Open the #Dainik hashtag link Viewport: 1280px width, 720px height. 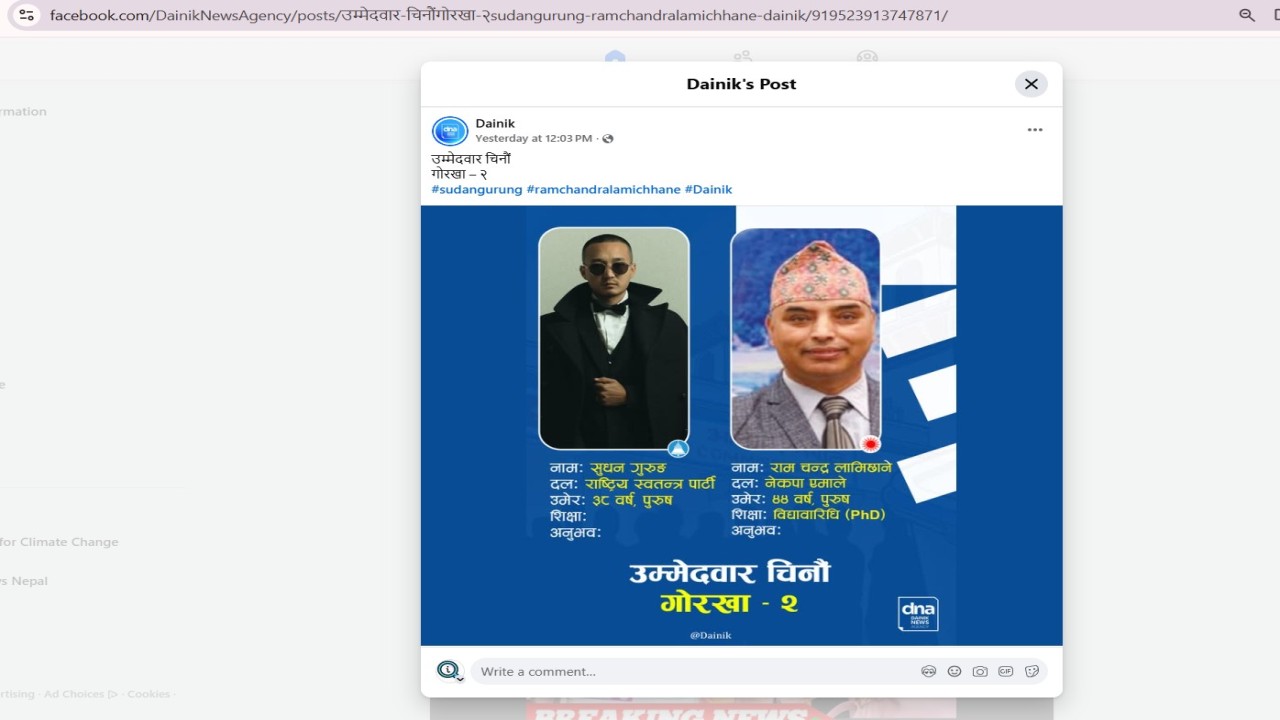tap(708, 189)
